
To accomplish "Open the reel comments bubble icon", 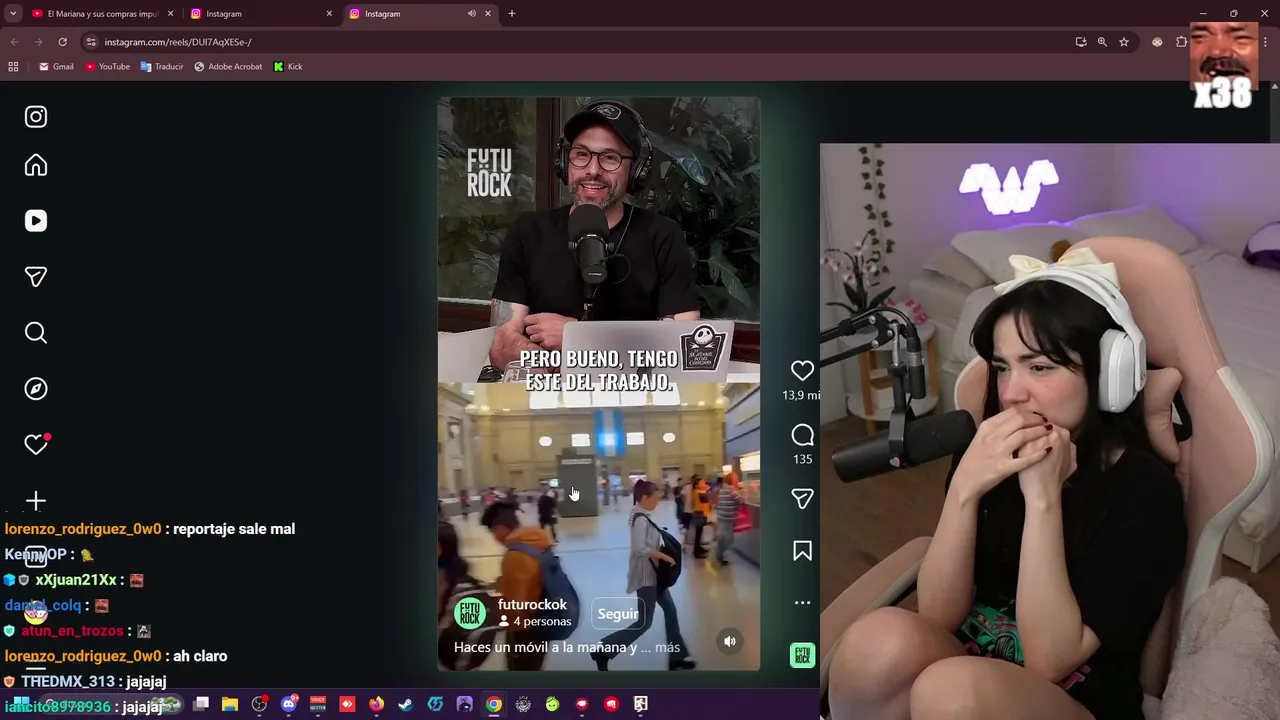I will point(802,435).
